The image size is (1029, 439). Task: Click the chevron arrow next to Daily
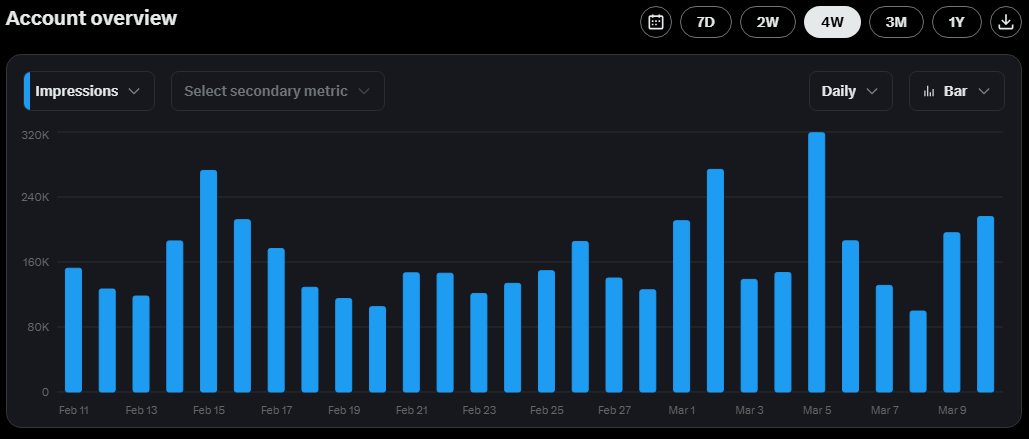click(872, 91)
